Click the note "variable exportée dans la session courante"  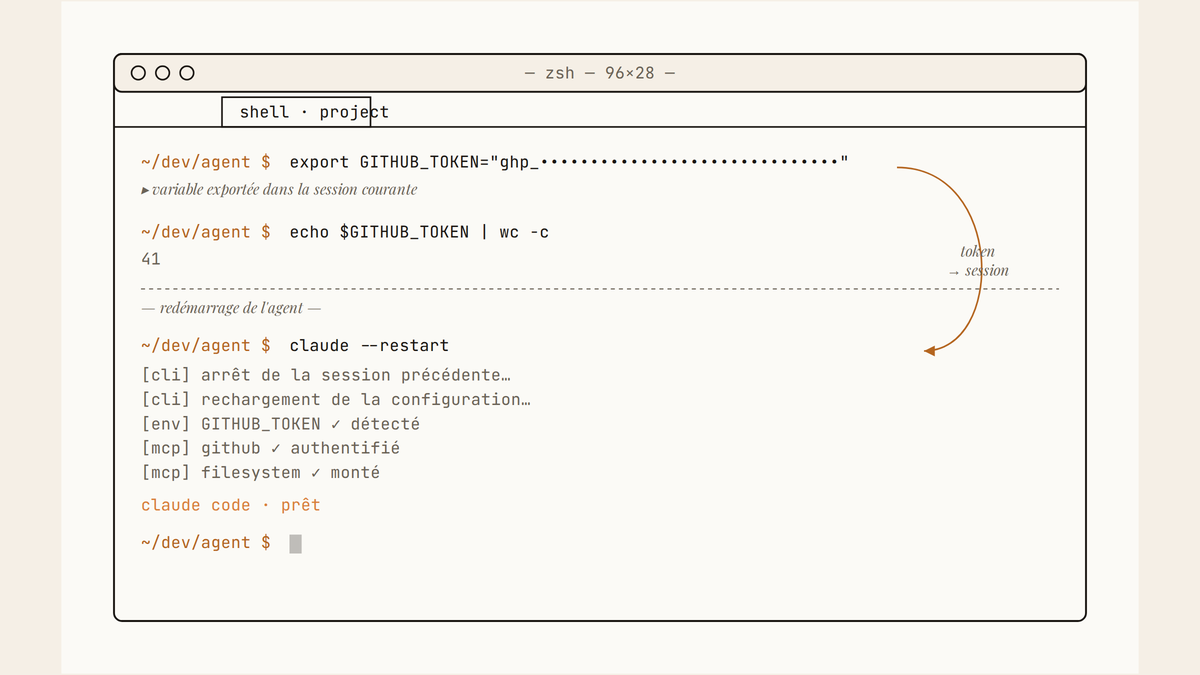(279, 189)
